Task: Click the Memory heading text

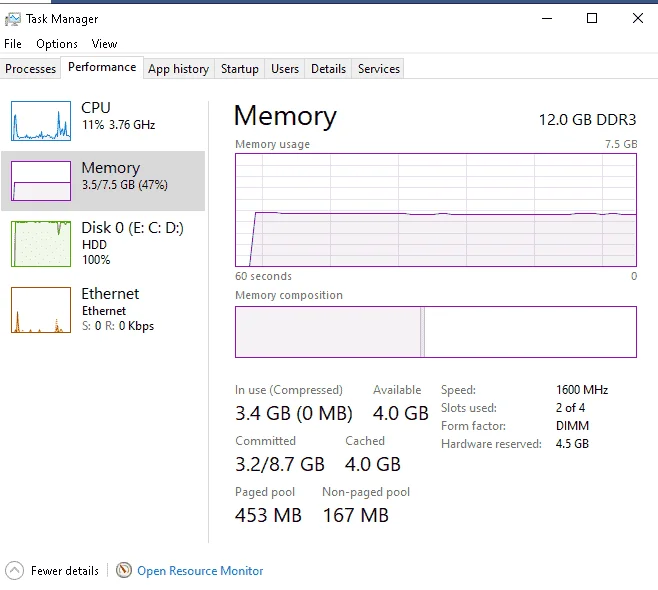Action: point(285,116)
